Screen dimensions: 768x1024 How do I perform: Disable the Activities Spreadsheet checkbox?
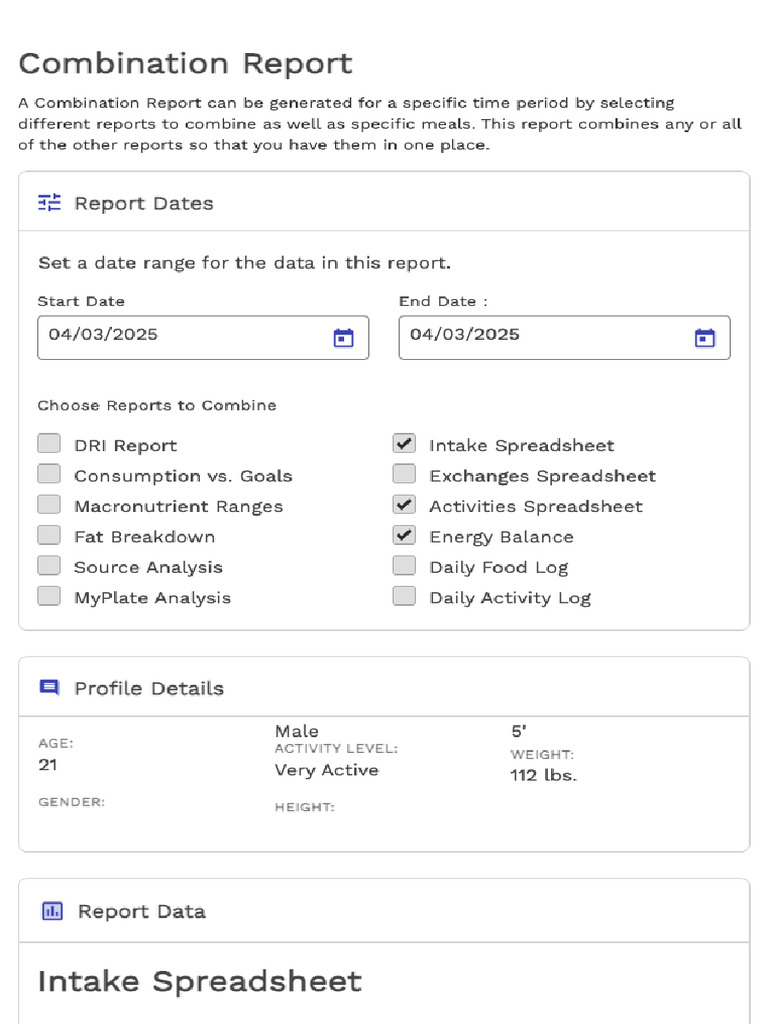pyautogui.click(x=404, y=505)
